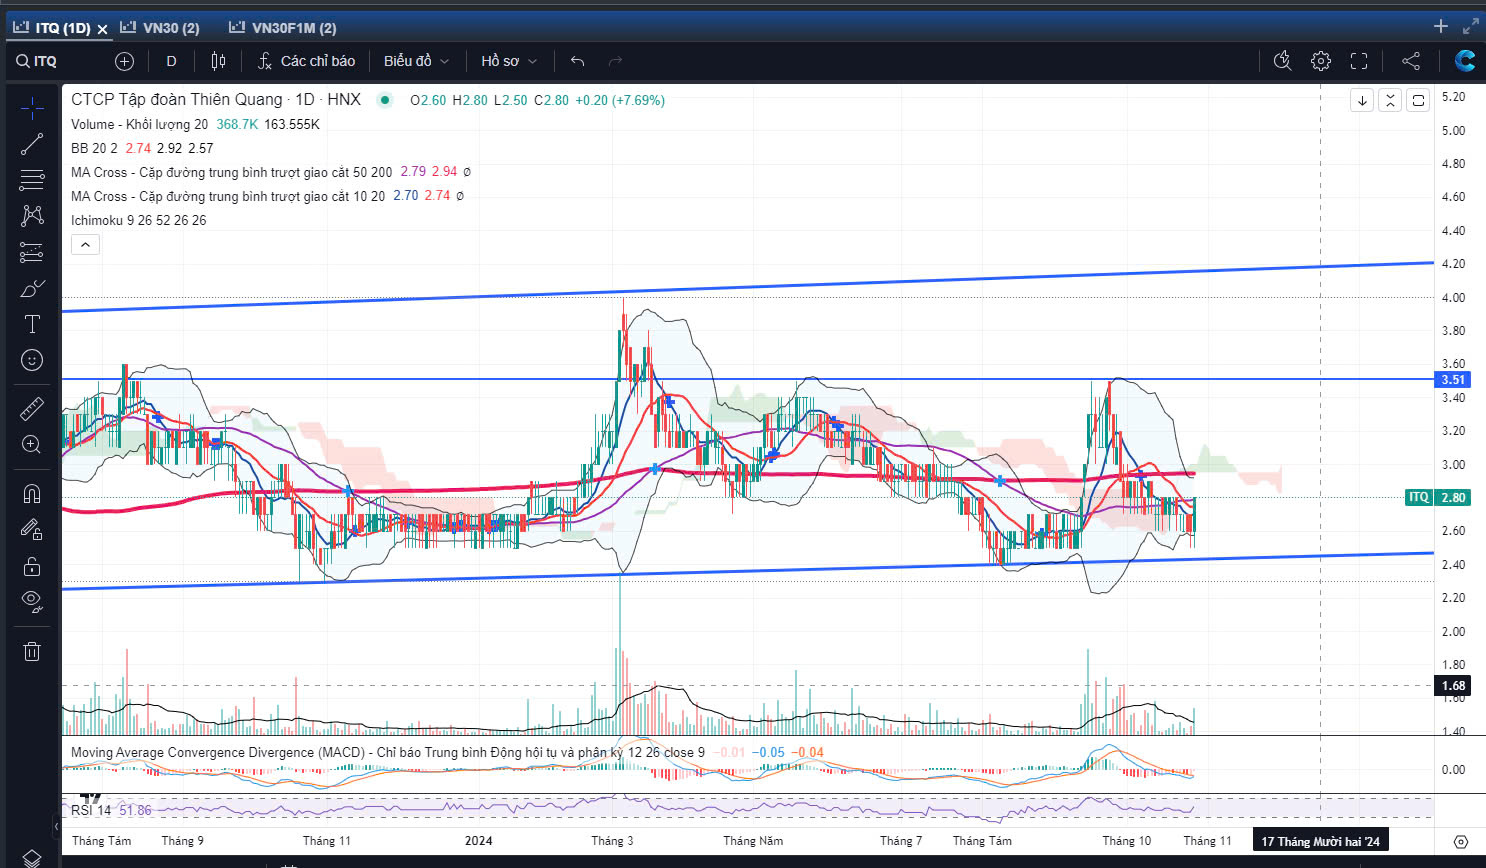Click the 2024 year label on time axis
Image resolution: width=1486 pixels, height=868 pixels.
coord(478,841)
